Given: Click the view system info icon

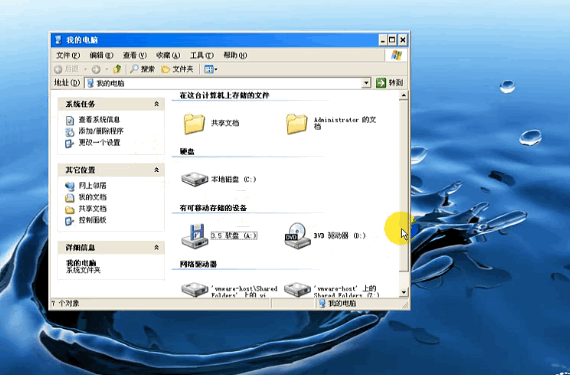Looking at the screenshot, I should click(69, 120).
